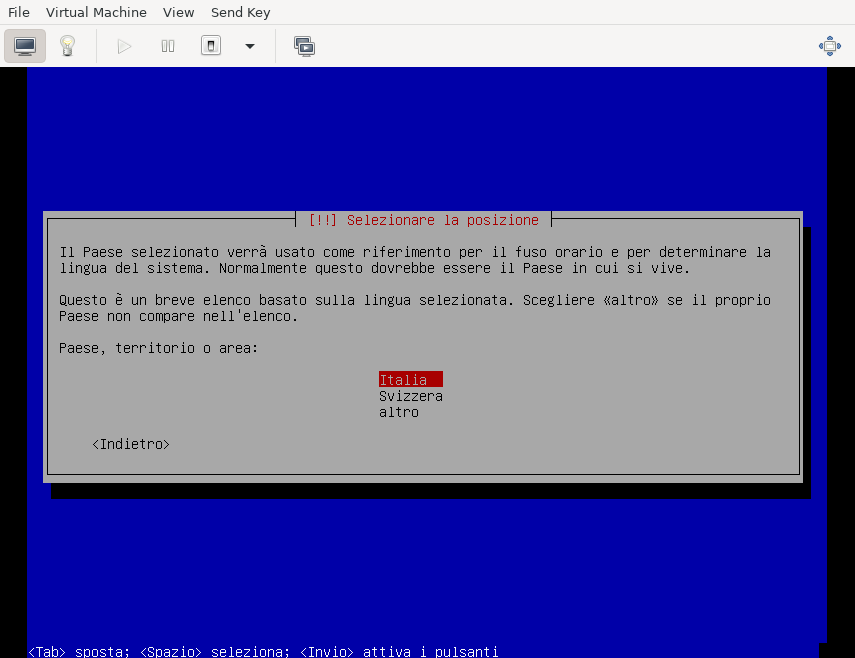The image size is (855, 658).
Task: Open the snapshots manager
Action: (304, 46)
